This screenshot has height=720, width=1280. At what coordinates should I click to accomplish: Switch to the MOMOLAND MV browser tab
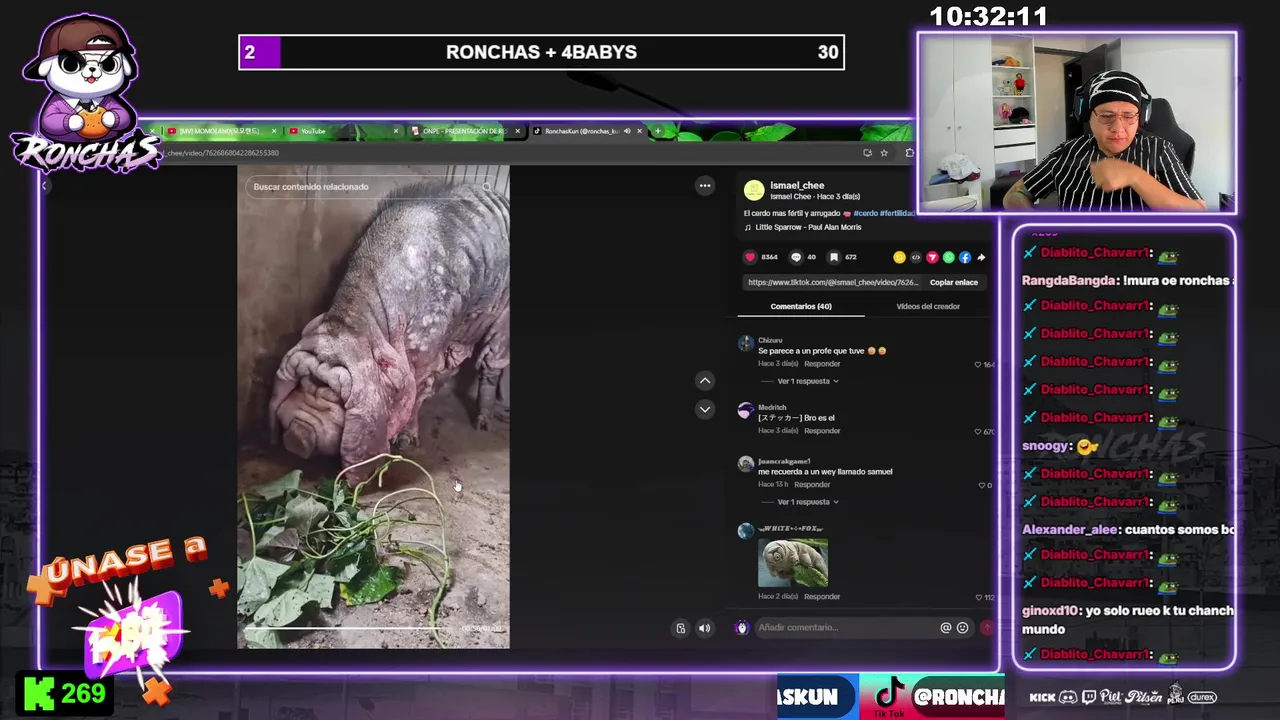pyautogui.click(x=220, y=131)
